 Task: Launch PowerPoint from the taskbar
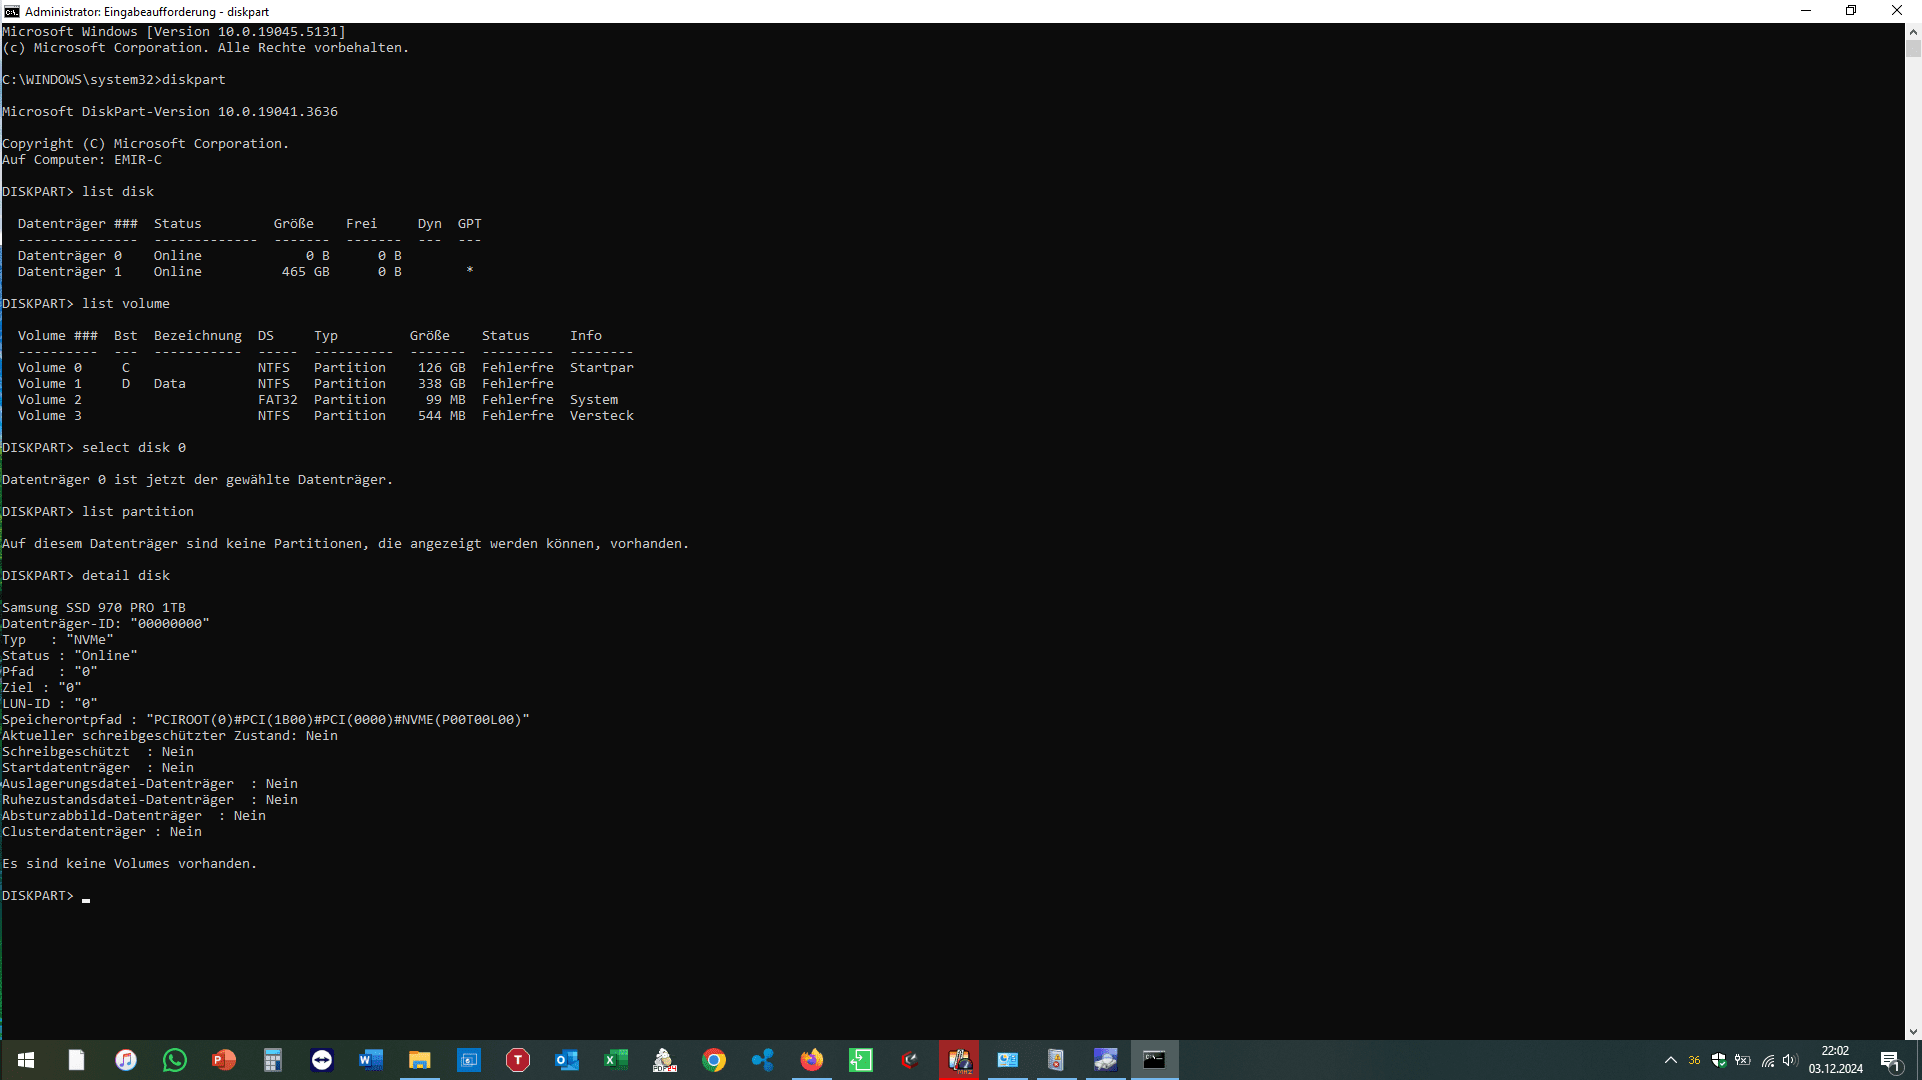224,1060
